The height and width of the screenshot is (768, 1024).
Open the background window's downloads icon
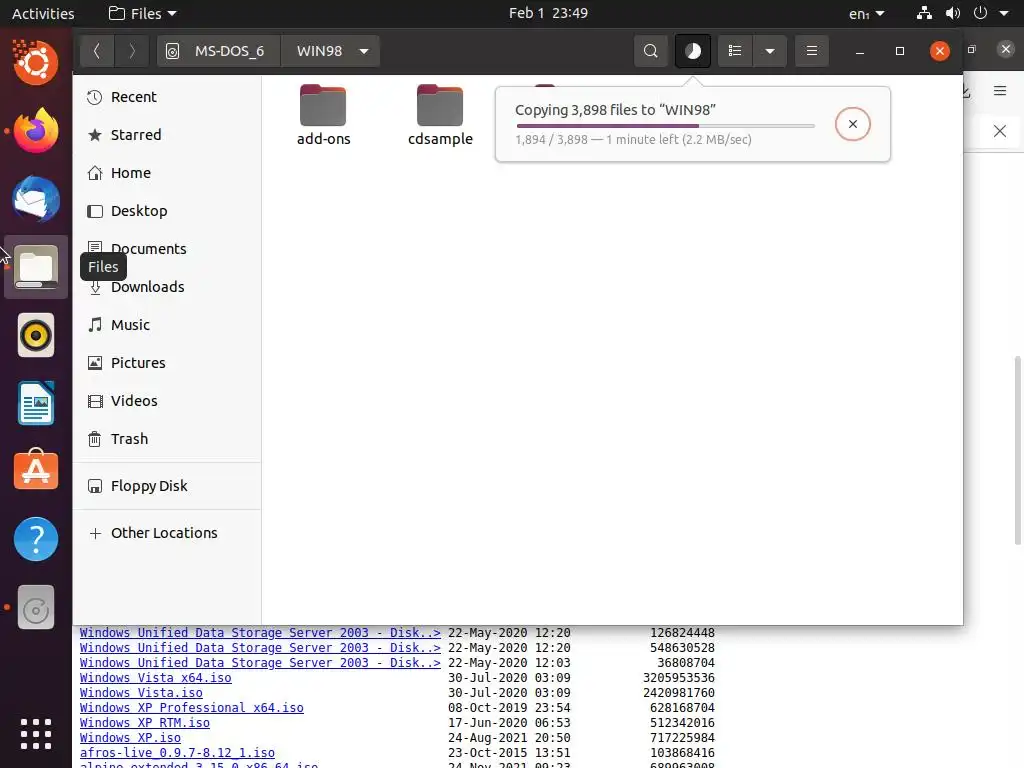pos(967,92)
